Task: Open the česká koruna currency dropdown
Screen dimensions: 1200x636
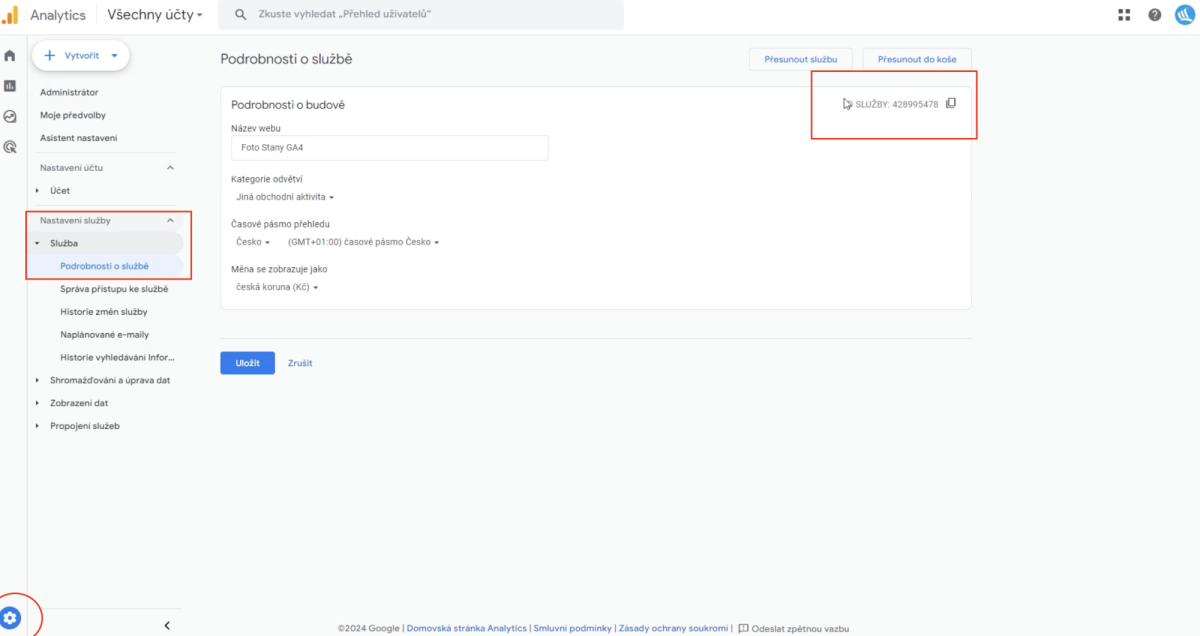Action: pos(277,287)
